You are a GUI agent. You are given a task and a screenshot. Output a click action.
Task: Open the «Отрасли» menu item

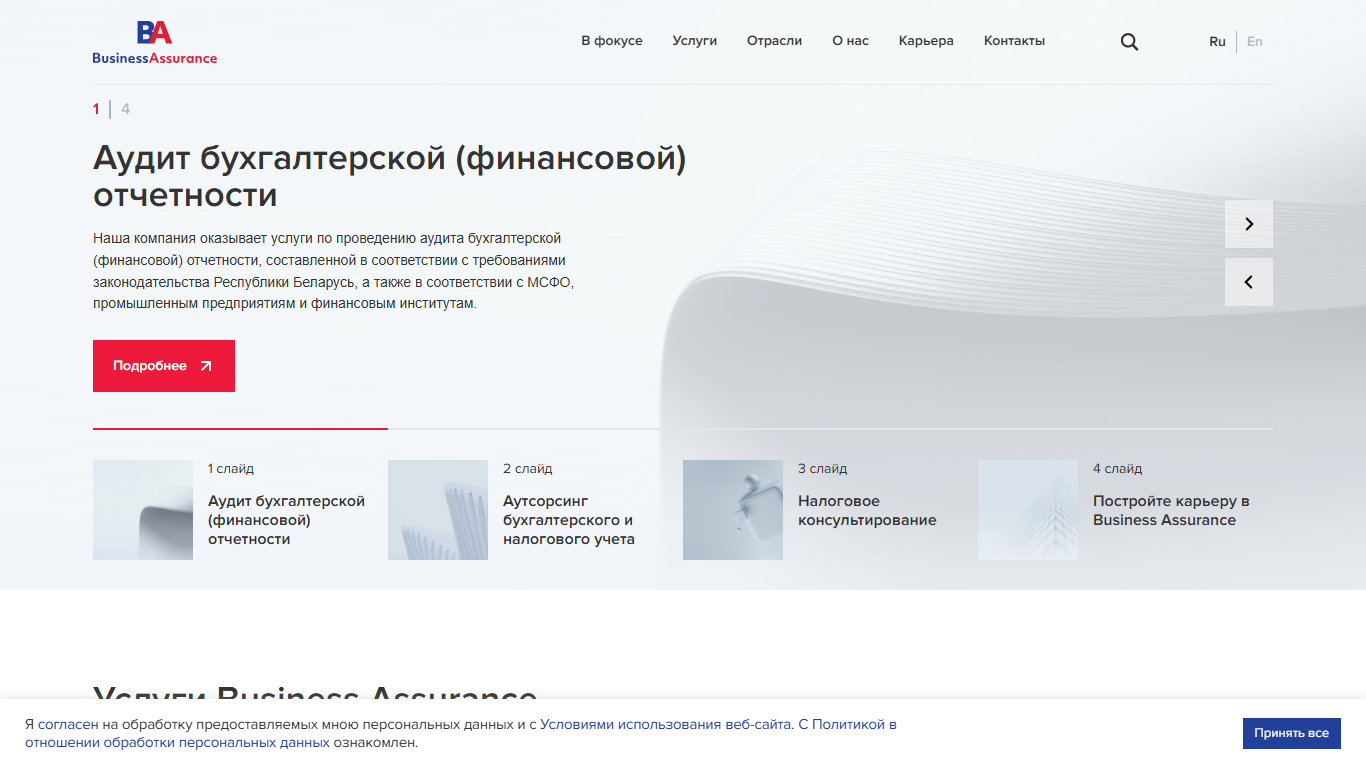click(x=775, y=41)
